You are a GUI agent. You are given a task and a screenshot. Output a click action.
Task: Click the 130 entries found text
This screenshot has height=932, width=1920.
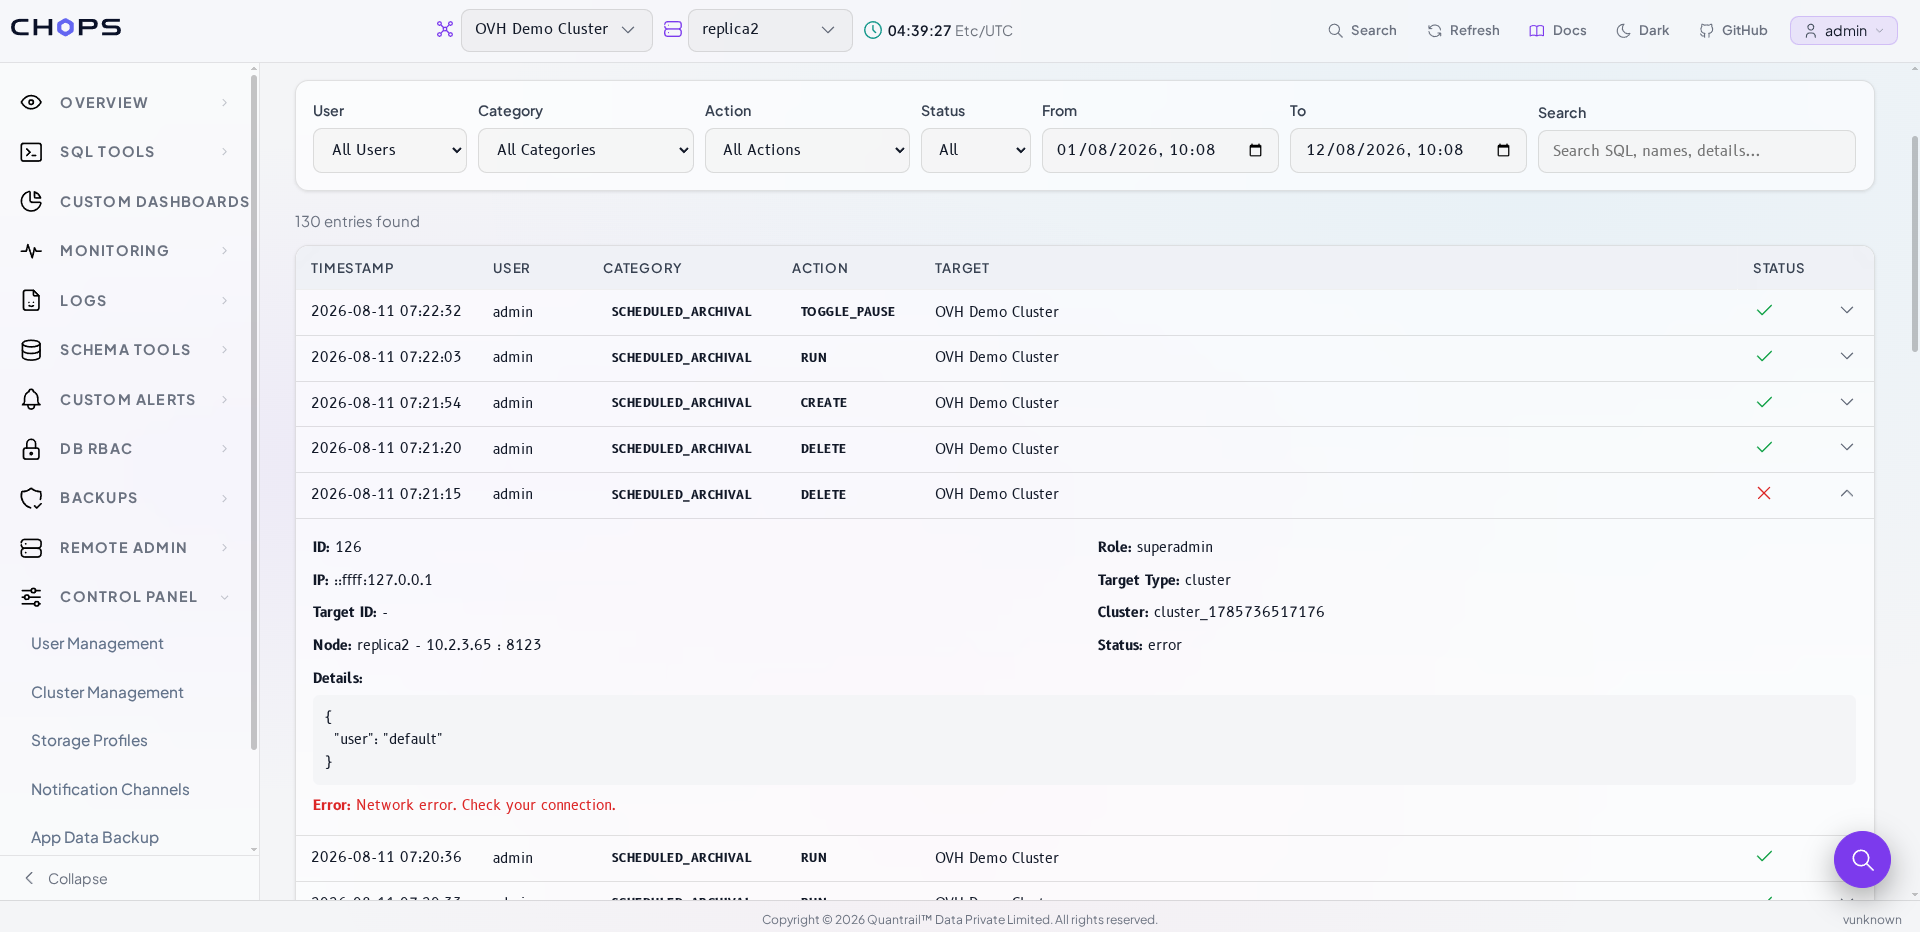point(357,222)
